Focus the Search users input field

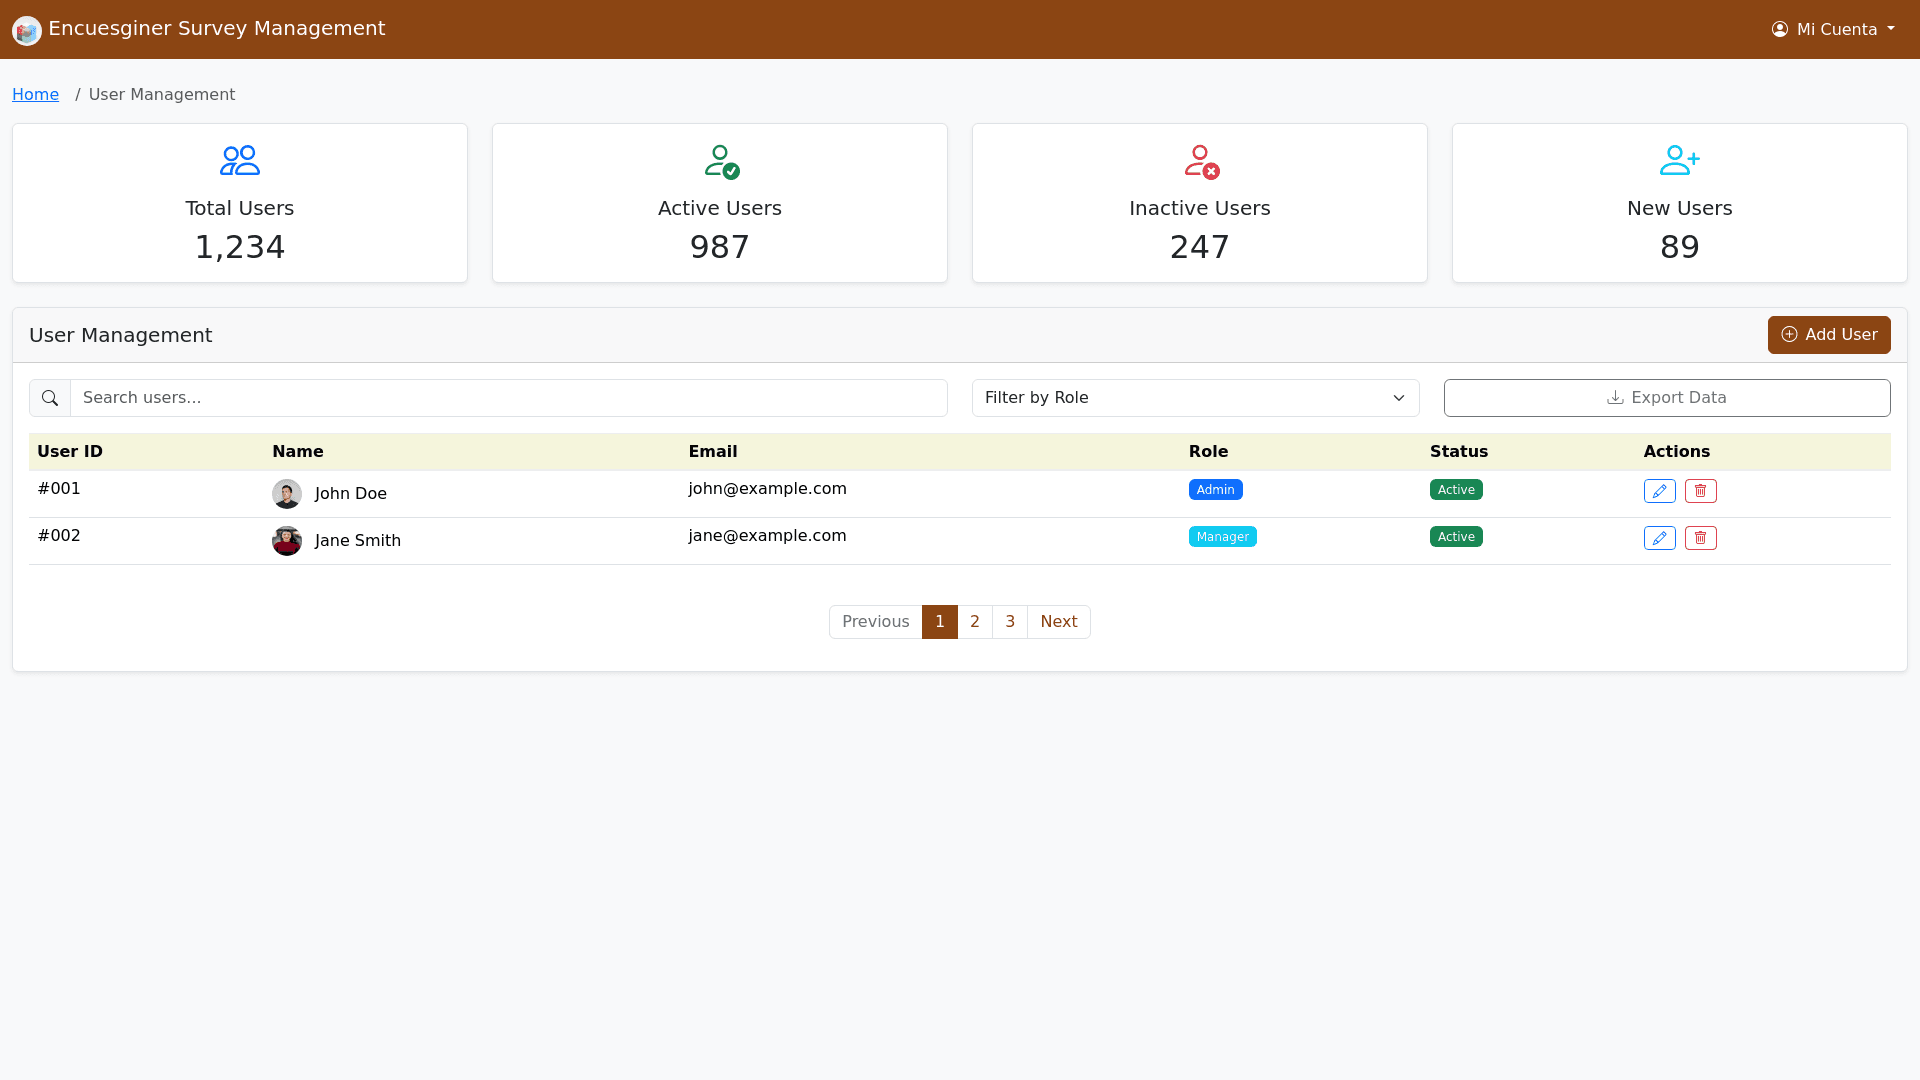coord(508,398)
